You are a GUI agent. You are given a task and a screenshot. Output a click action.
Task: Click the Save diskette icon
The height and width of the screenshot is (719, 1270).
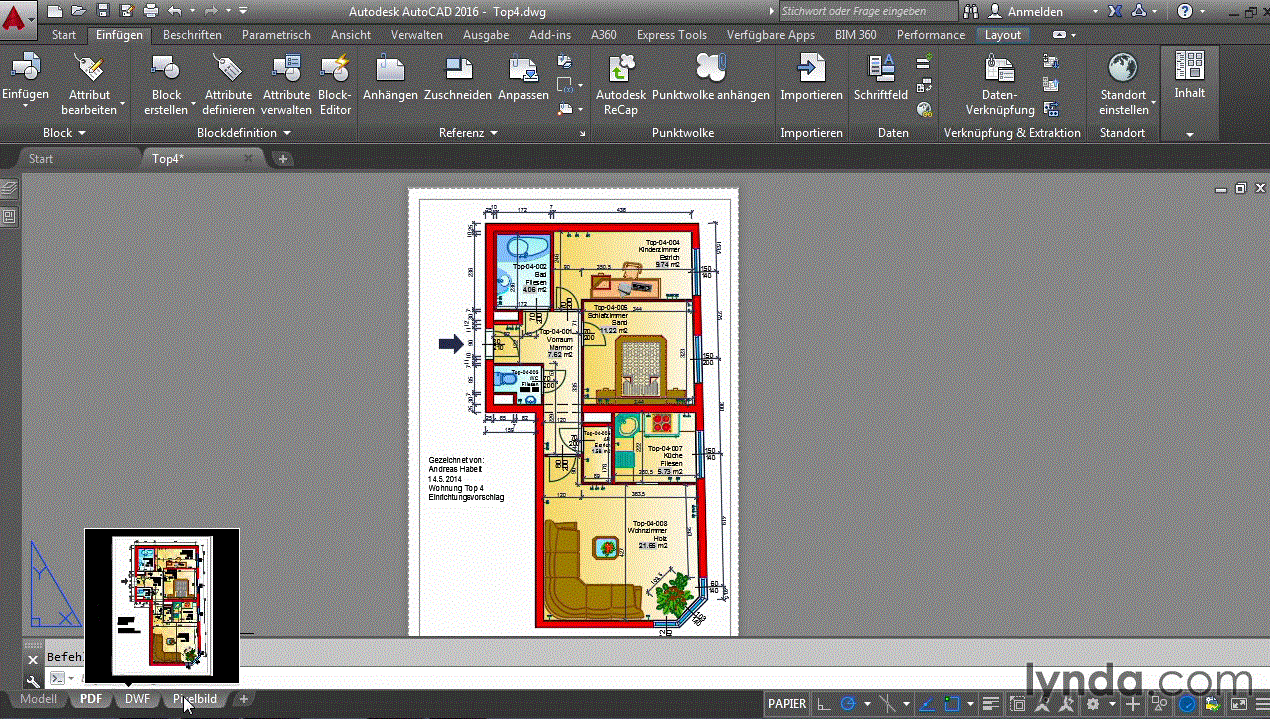tap(103, 11)
